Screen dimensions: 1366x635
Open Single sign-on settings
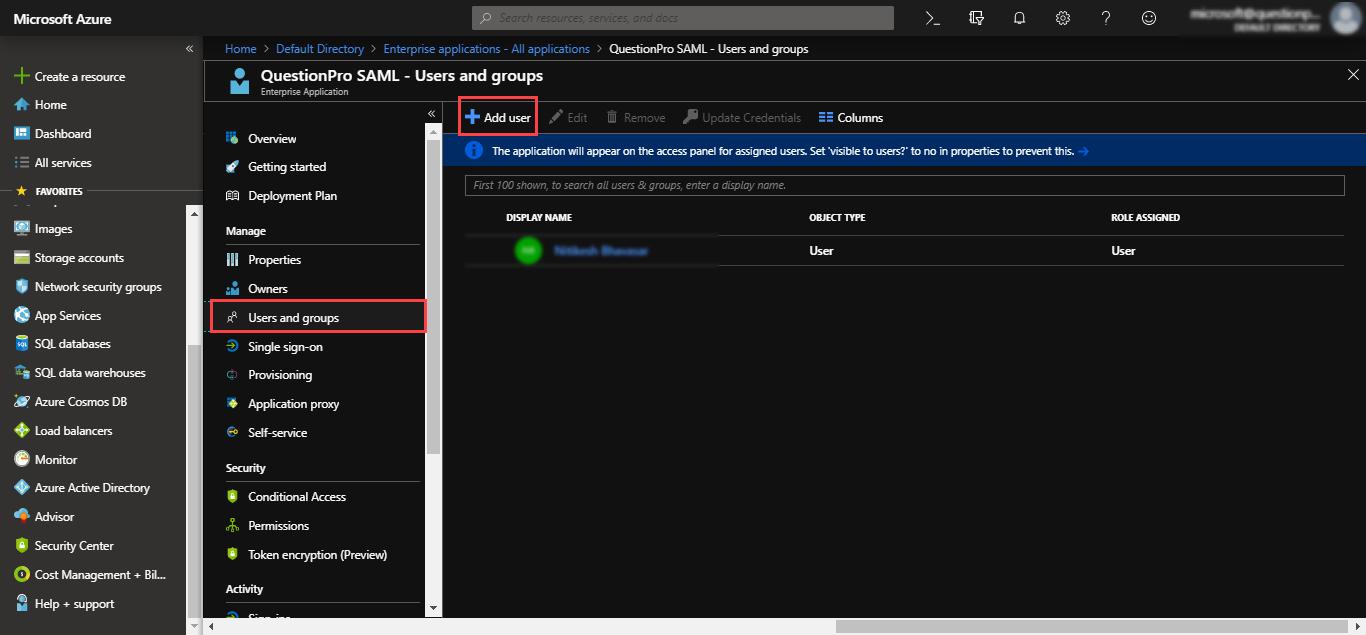coord(285,347)
